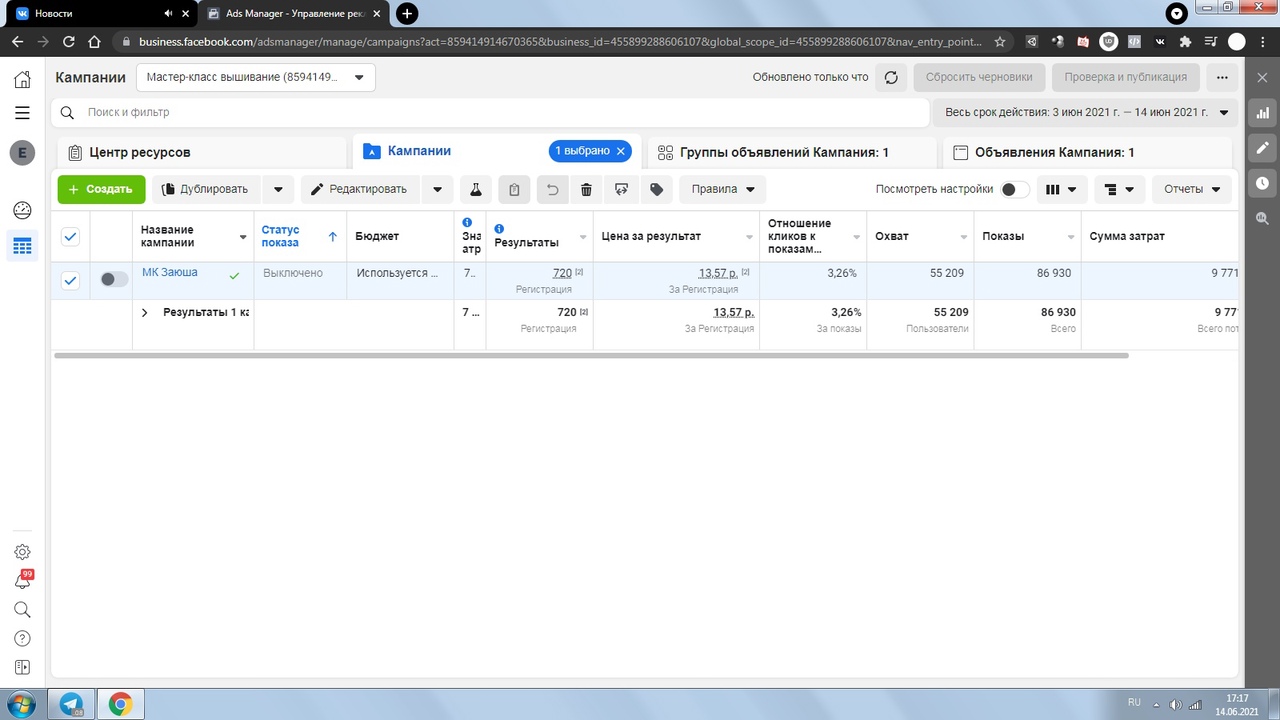Toggle Посмотреть настройки switch

(x=1015, y=189)
